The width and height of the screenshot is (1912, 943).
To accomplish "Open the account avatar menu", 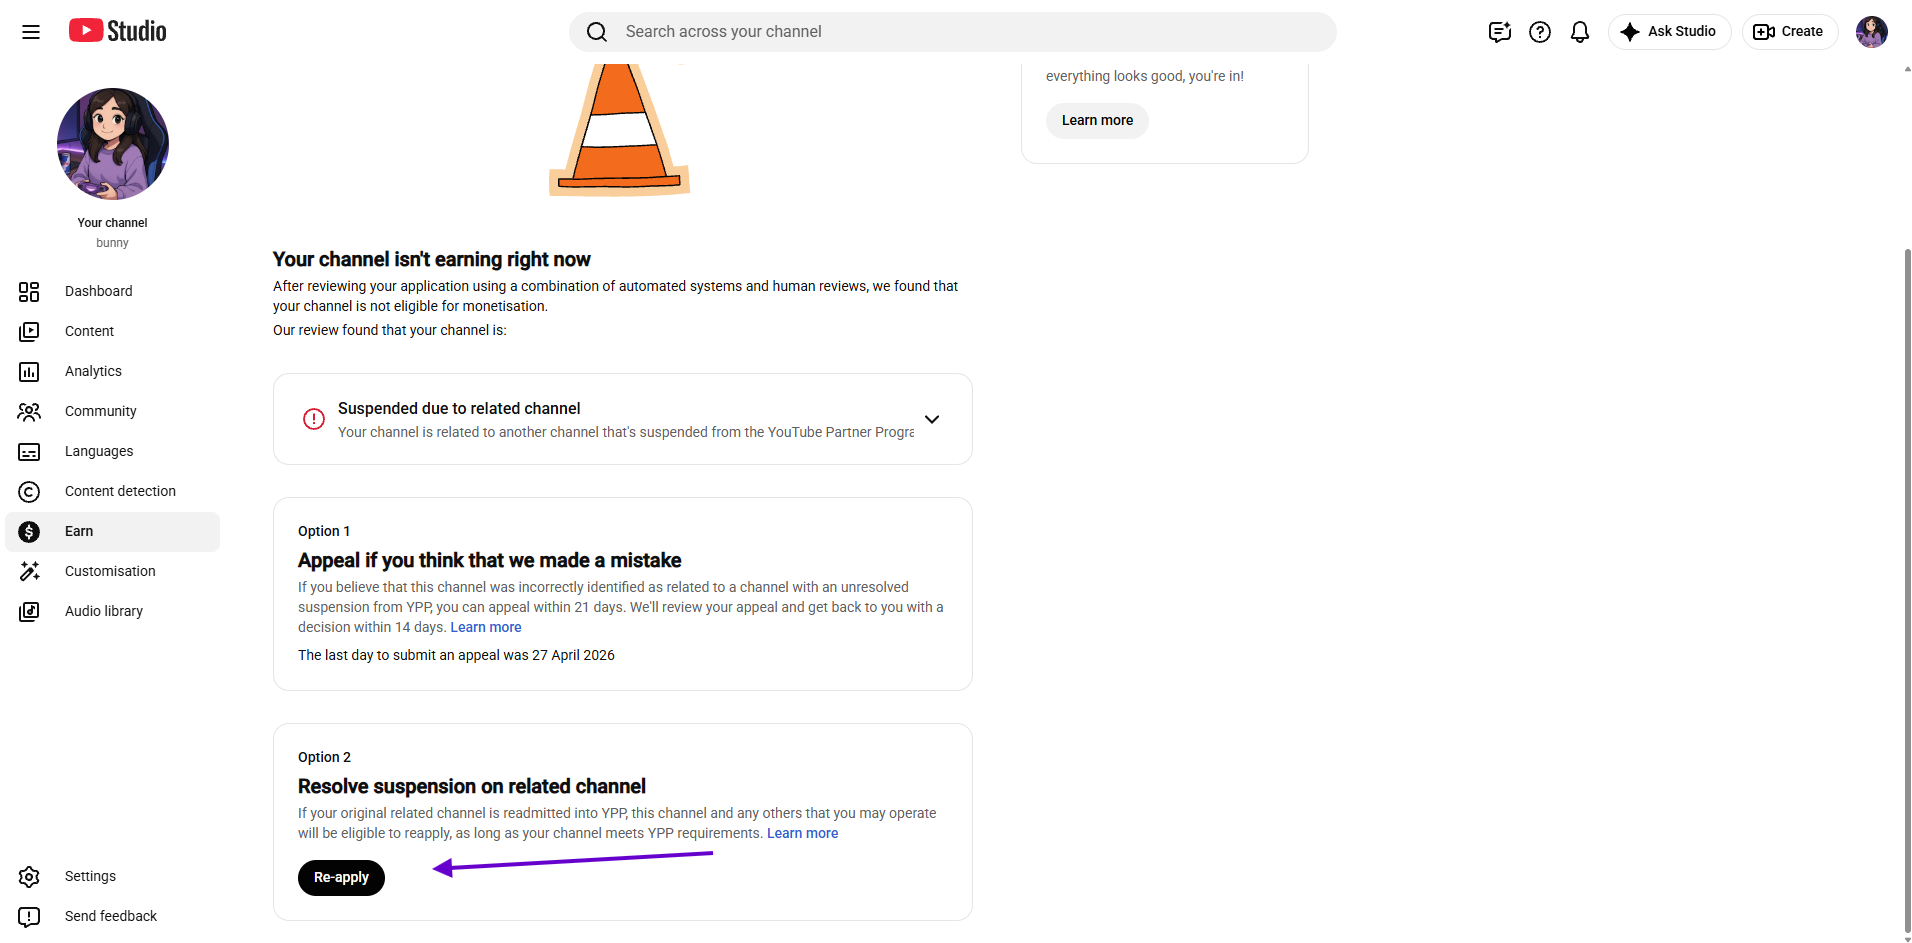I will tap(1871, 32).
